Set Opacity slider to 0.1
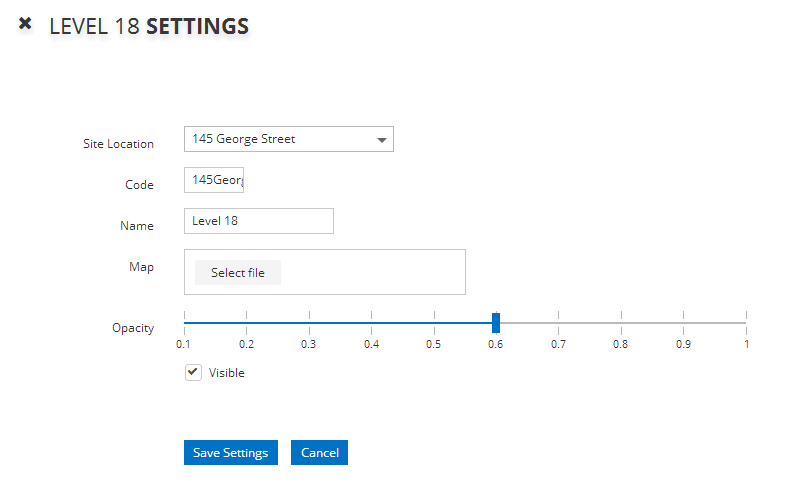 click(x=185, y=323)
